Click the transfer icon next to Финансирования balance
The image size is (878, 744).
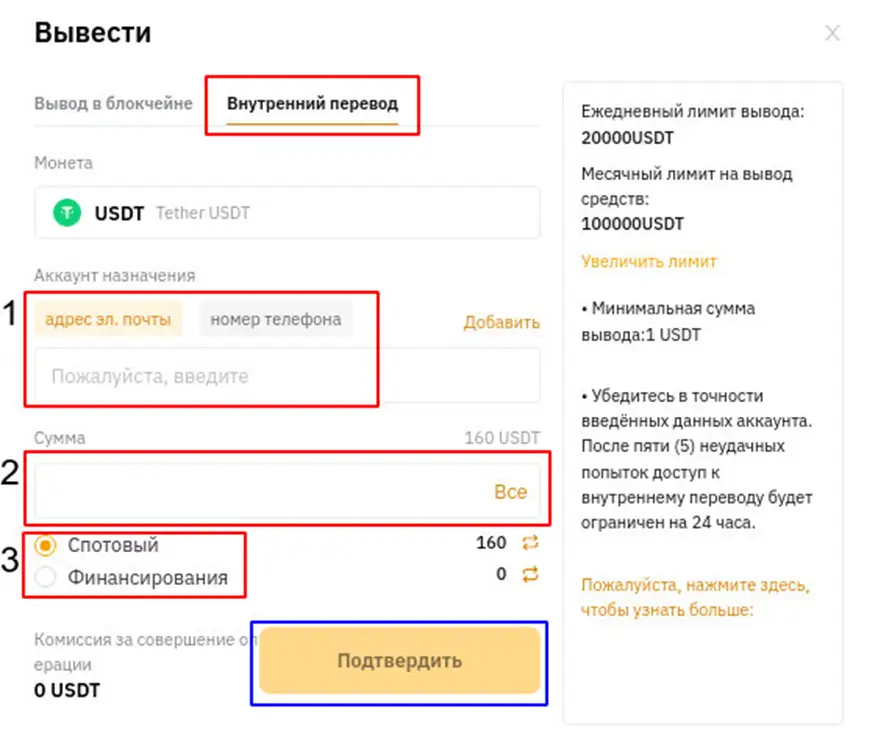click(530, 574)
